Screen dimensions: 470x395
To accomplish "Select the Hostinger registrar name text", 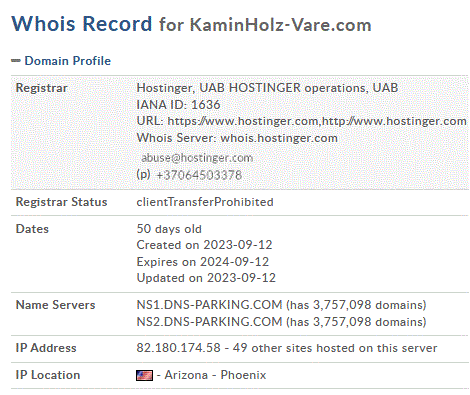I will (267, 88).
